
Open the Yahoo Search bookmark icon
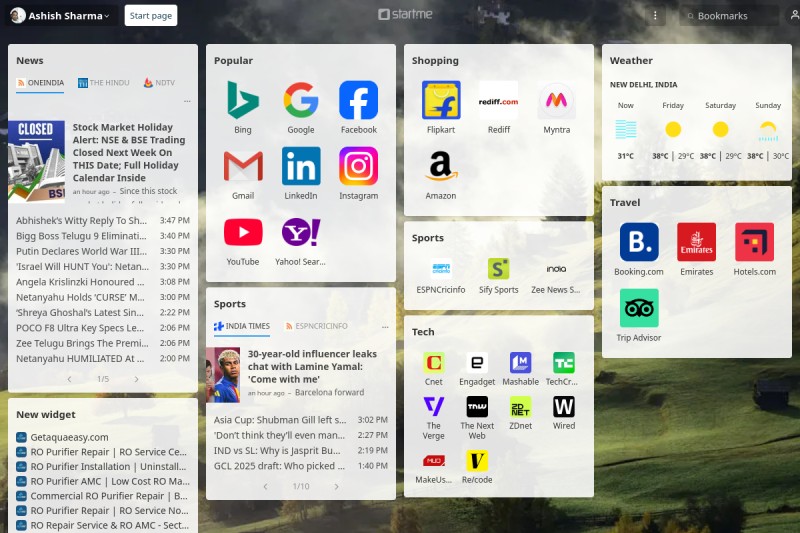pyautogui.click(x=301, y=232)
